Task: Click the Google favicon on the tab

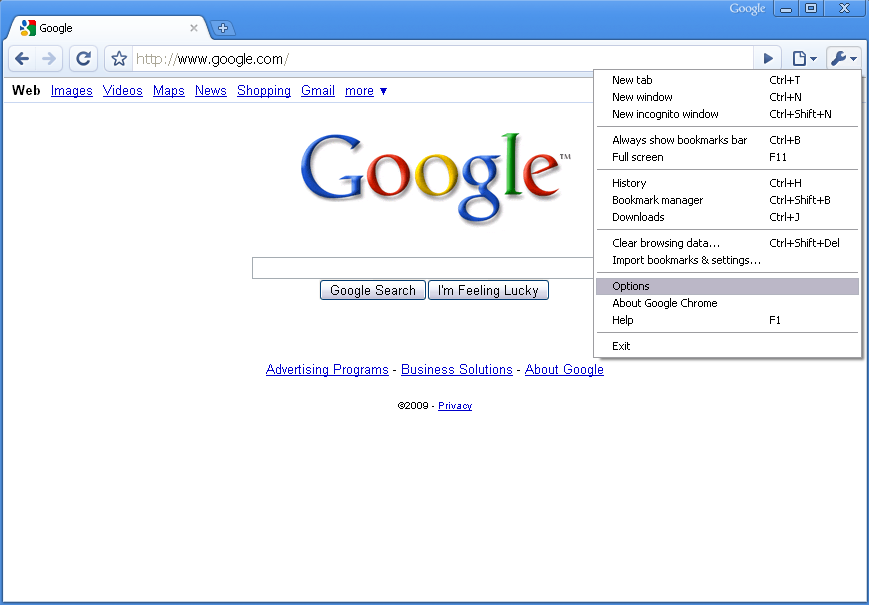Action: [28, 28]
